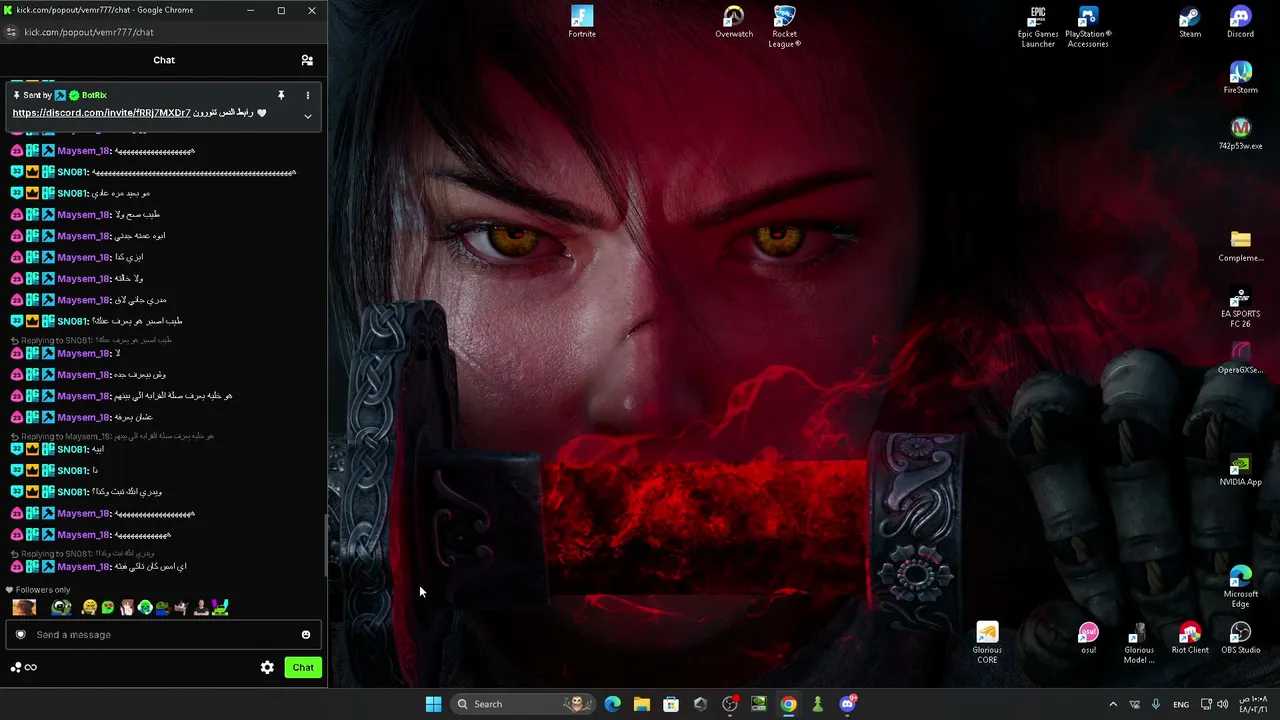This screenshot has width=1280, height=720.
Task: Select the EA SPORTS FC 26 shortcut
Action: tap(1241, 307)
